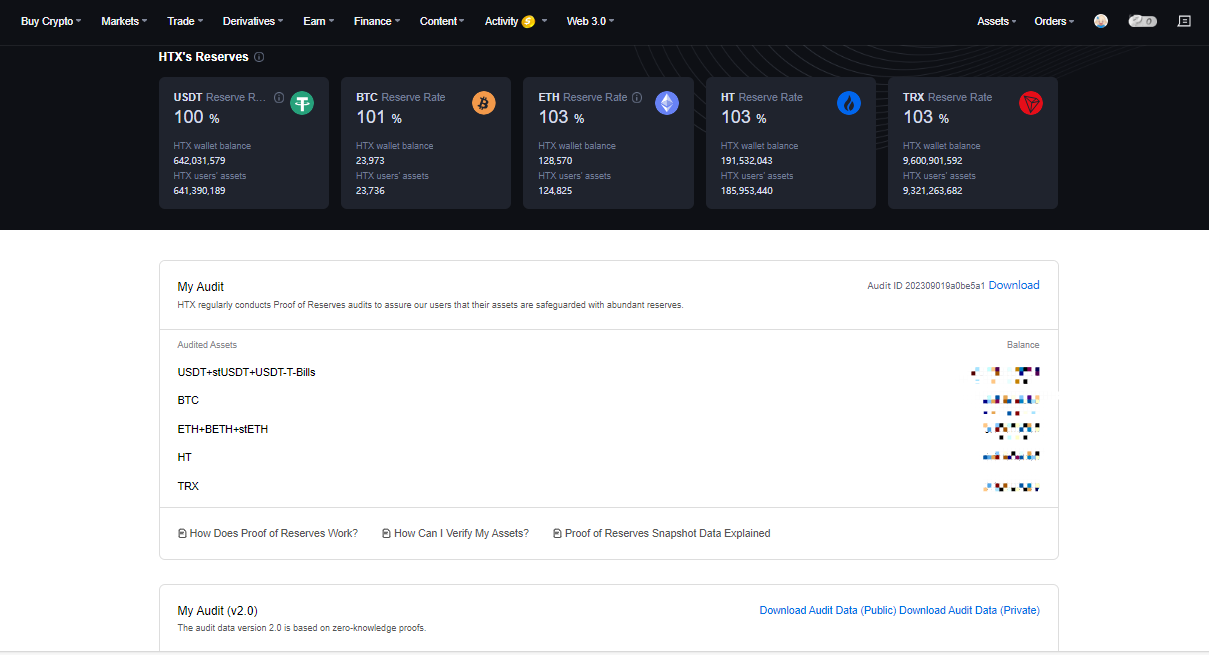Open the Orders dropdown
Image resolution: width=1209 pixels, height=655 pixels.
pos(1055,21)
